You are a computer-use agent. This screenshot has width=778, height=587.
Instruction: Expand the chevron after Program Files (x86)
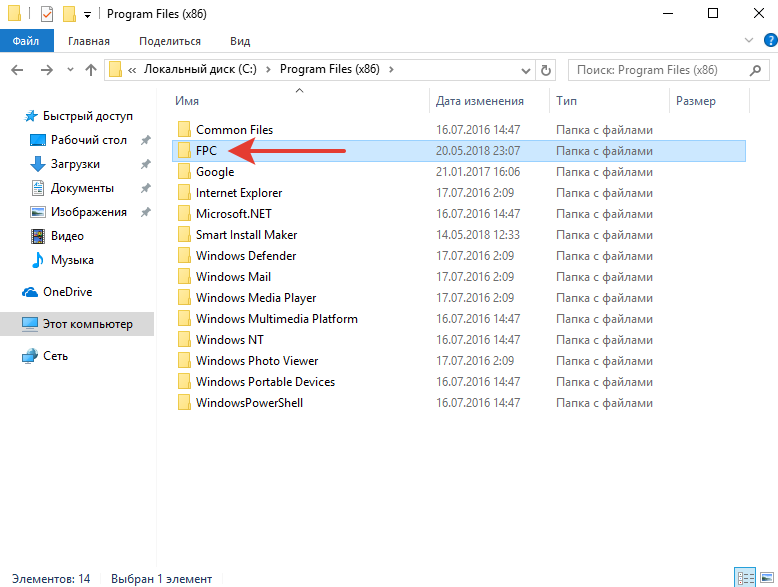click(x=391, y=69)
